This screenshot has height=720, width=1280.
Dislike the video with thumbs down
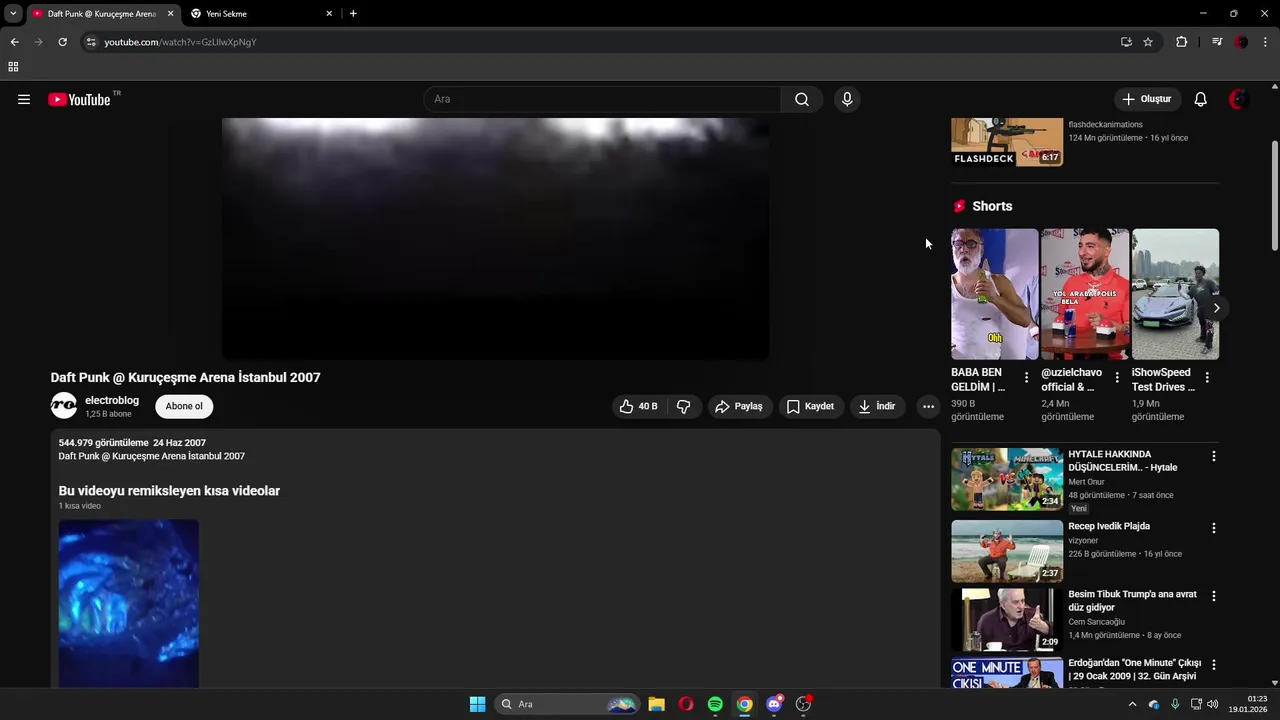coord(684,406)
